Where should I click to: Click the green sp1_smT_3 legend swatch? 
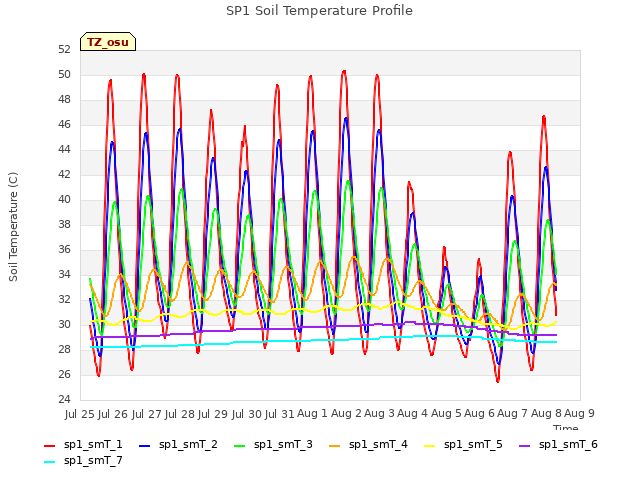coord(240,446)
